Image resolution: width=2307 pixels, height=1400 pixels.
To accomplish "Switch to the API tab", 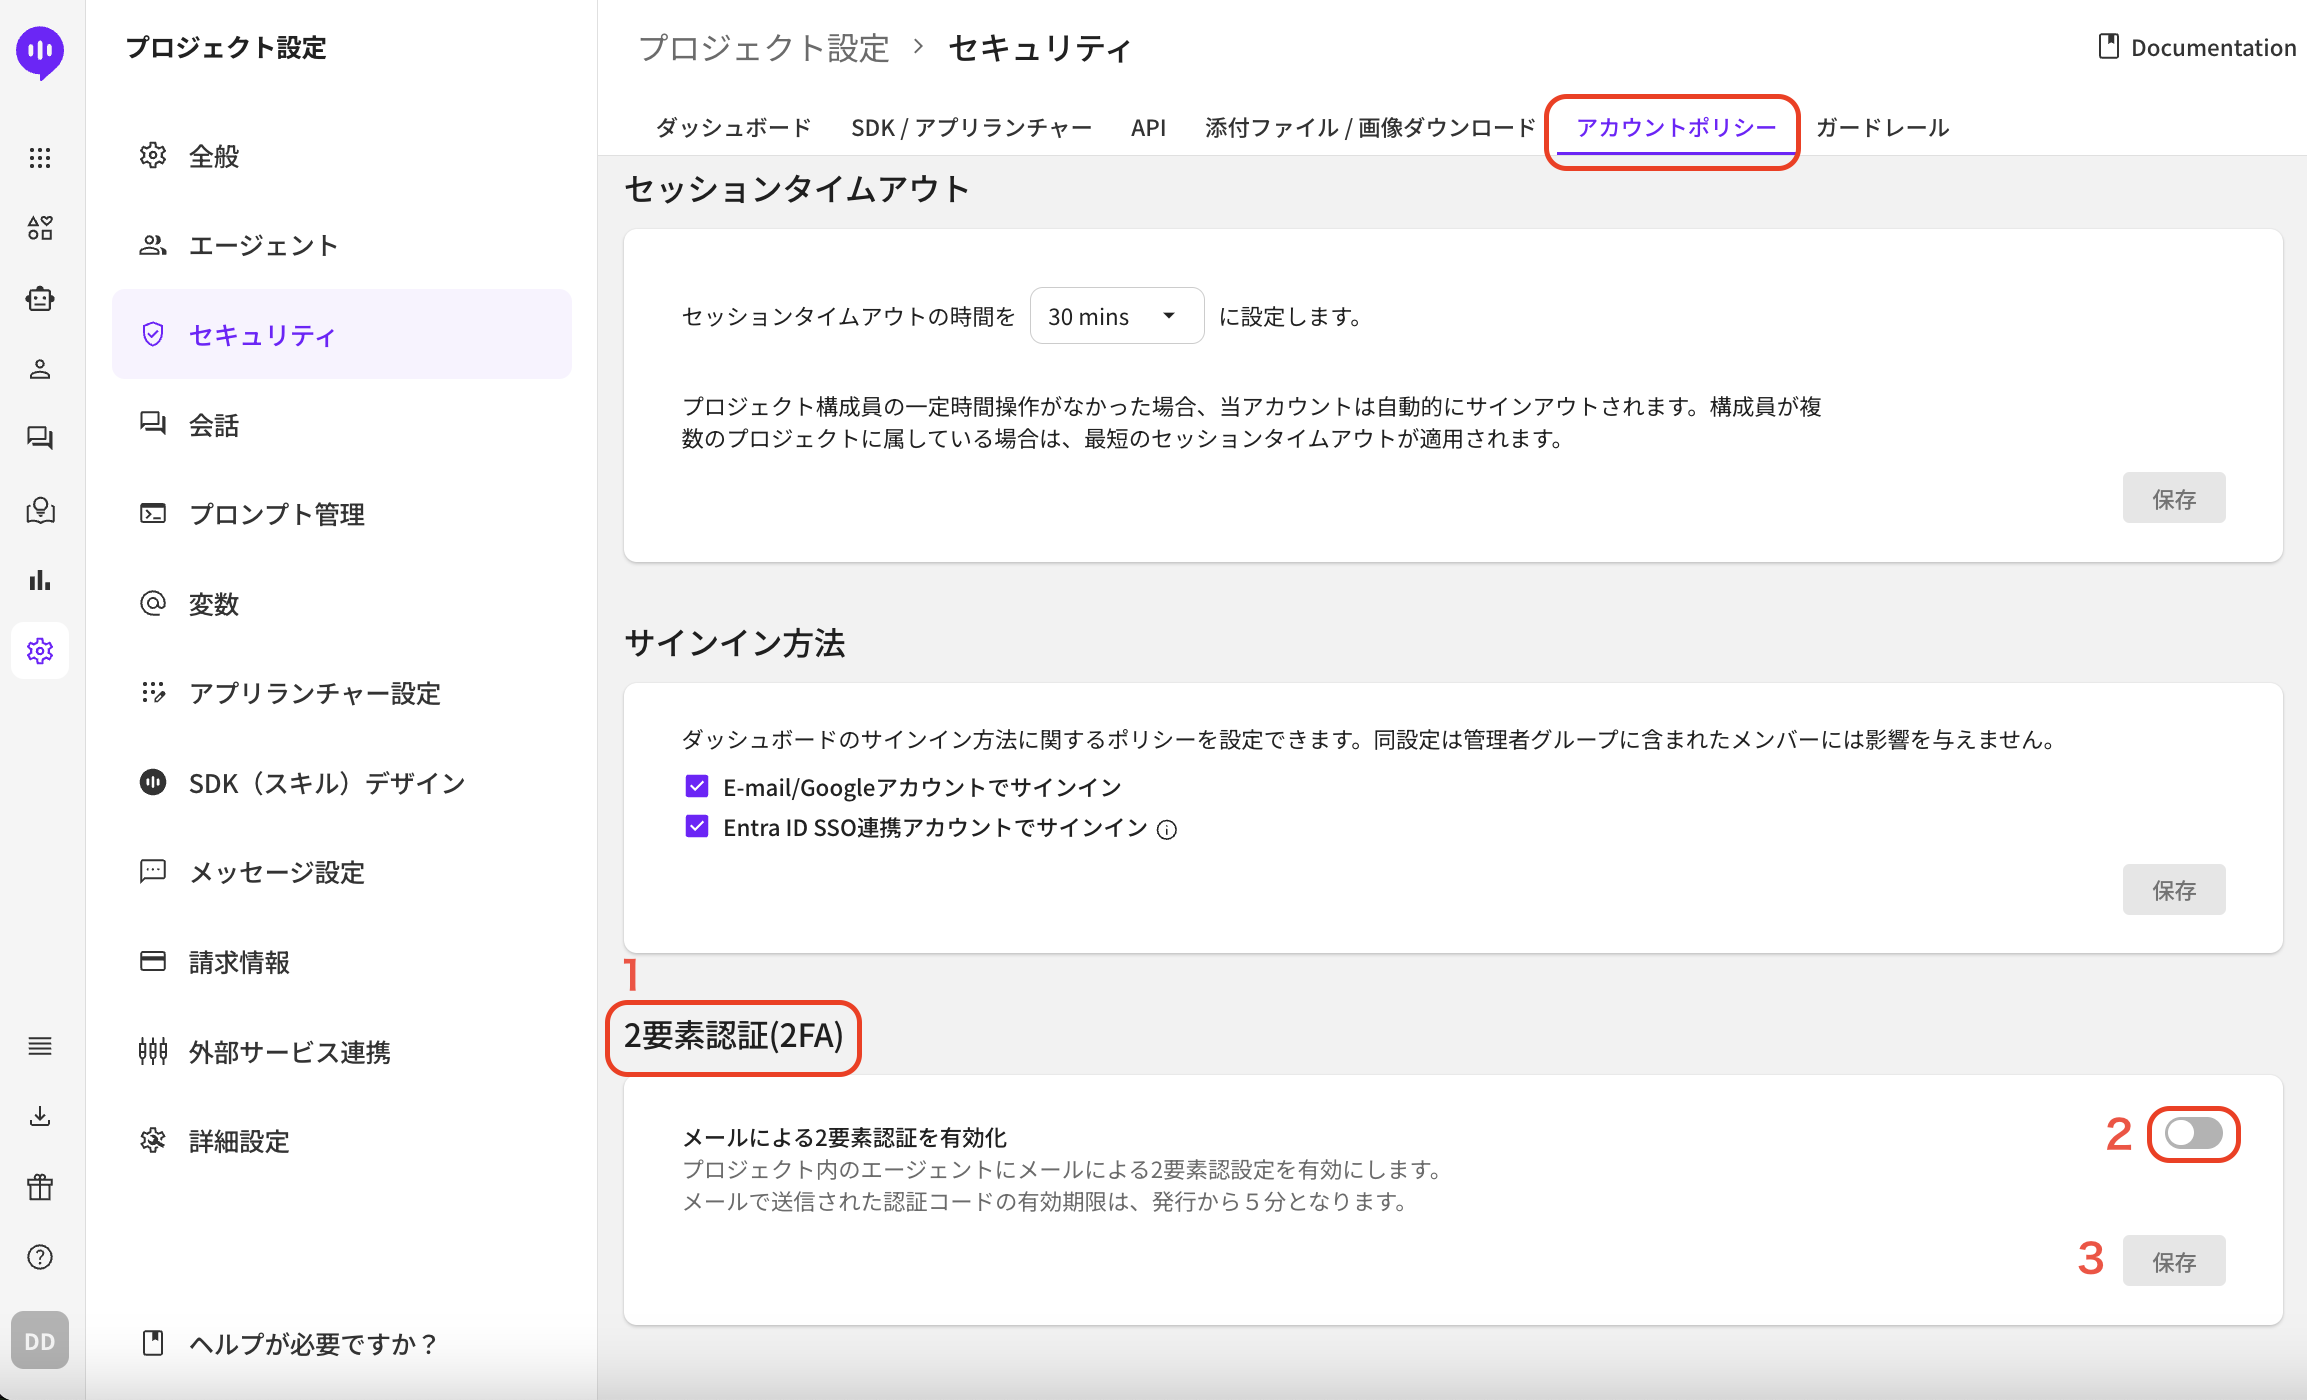I will (x=1148, y=128).
